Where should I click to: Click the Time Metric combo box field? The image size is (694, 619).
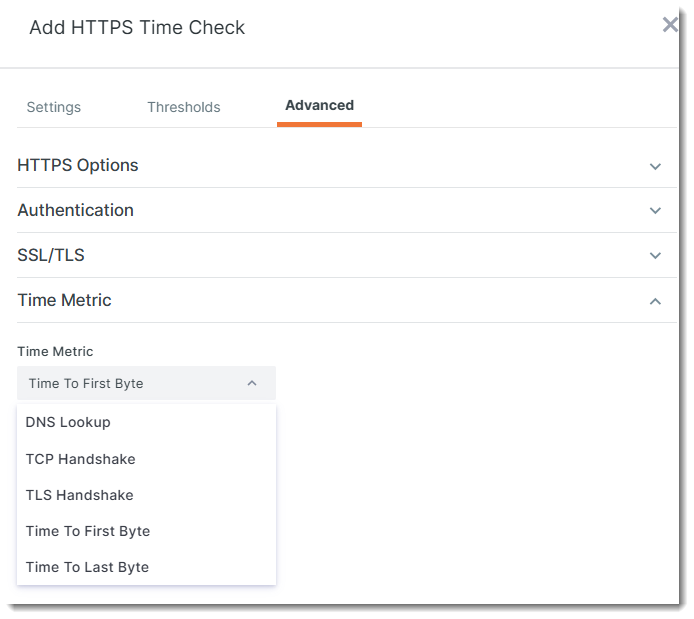click(130, 383)
